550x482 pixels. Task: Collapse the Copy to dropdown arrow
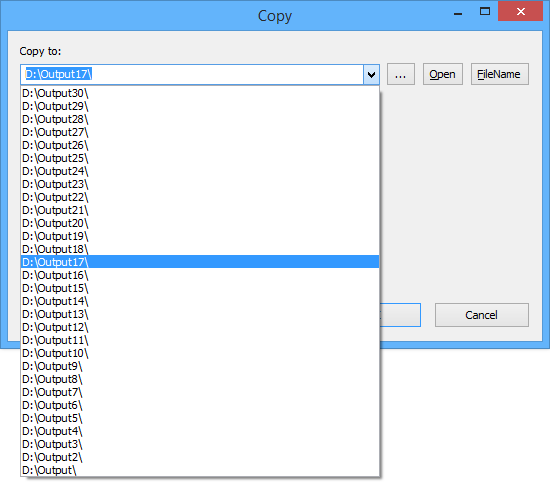tap(371, 74)
